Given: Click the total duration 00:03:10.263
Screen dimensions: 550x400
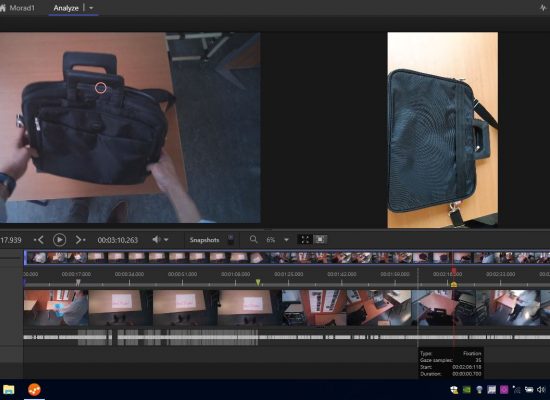Looking at the screenshot, I should pyautogui.click(x=118, y=240).
